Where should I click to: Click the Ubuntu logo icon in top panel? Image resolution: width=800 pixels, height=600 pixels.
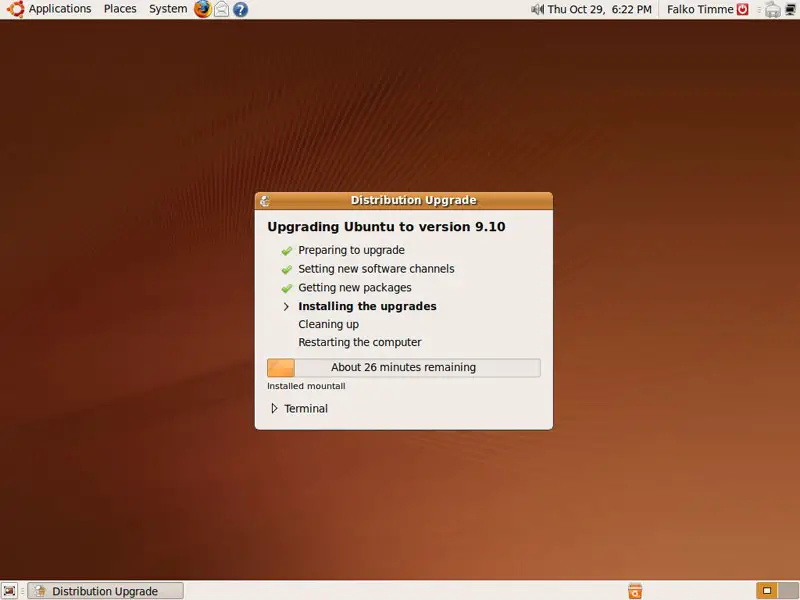[x=15, y=9]
